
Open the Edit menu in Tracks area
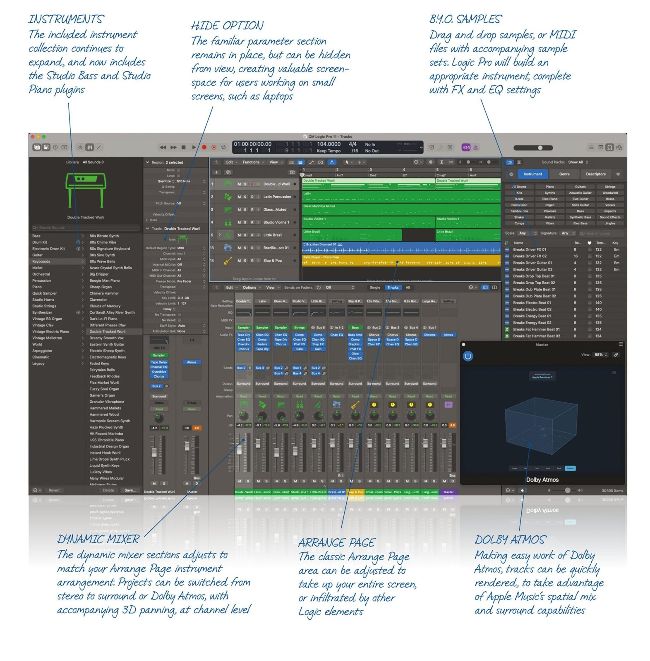[x=229, y=161]
